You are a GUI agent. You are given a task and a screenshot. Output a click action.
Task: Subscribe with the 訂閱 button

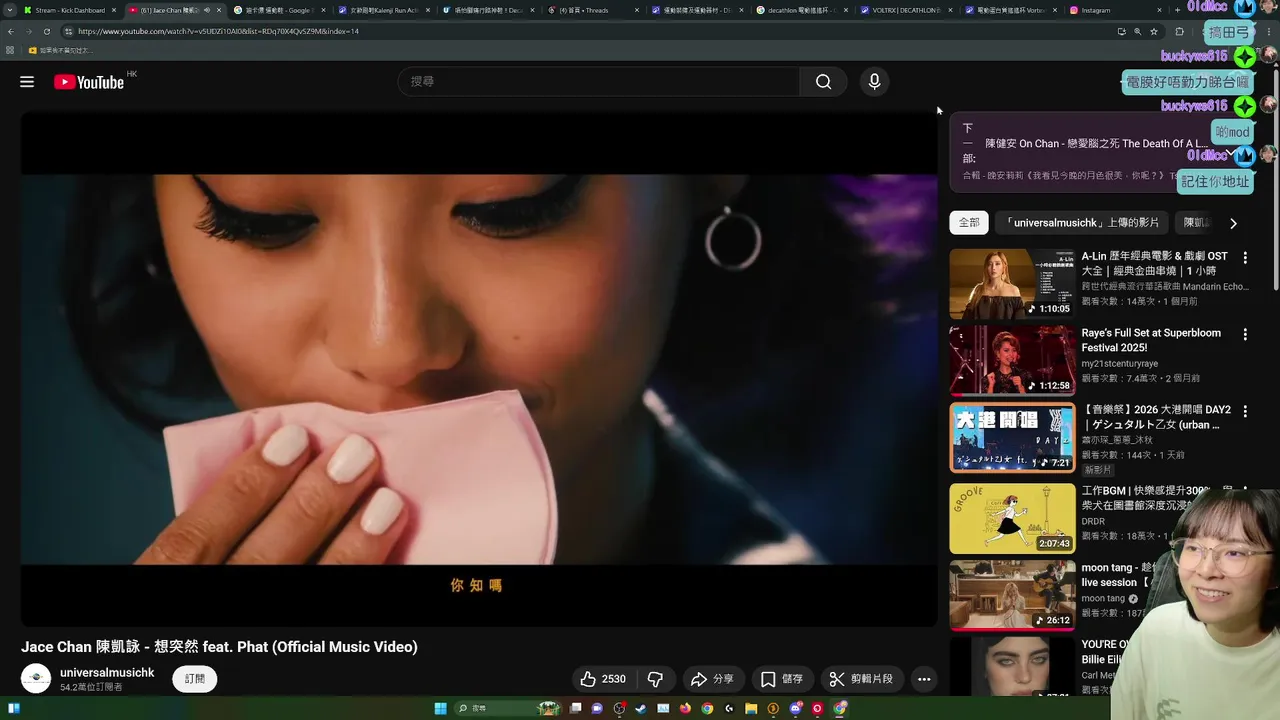coord(195,679)
